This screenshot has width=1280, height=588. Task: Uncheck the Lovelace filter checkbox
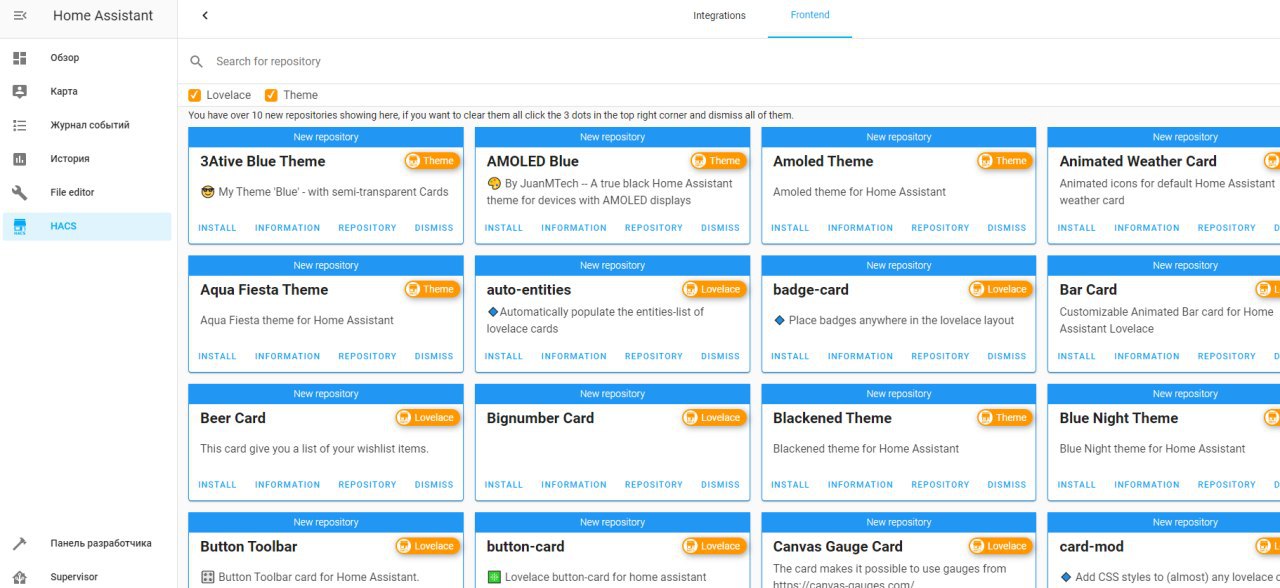point(195,95)
